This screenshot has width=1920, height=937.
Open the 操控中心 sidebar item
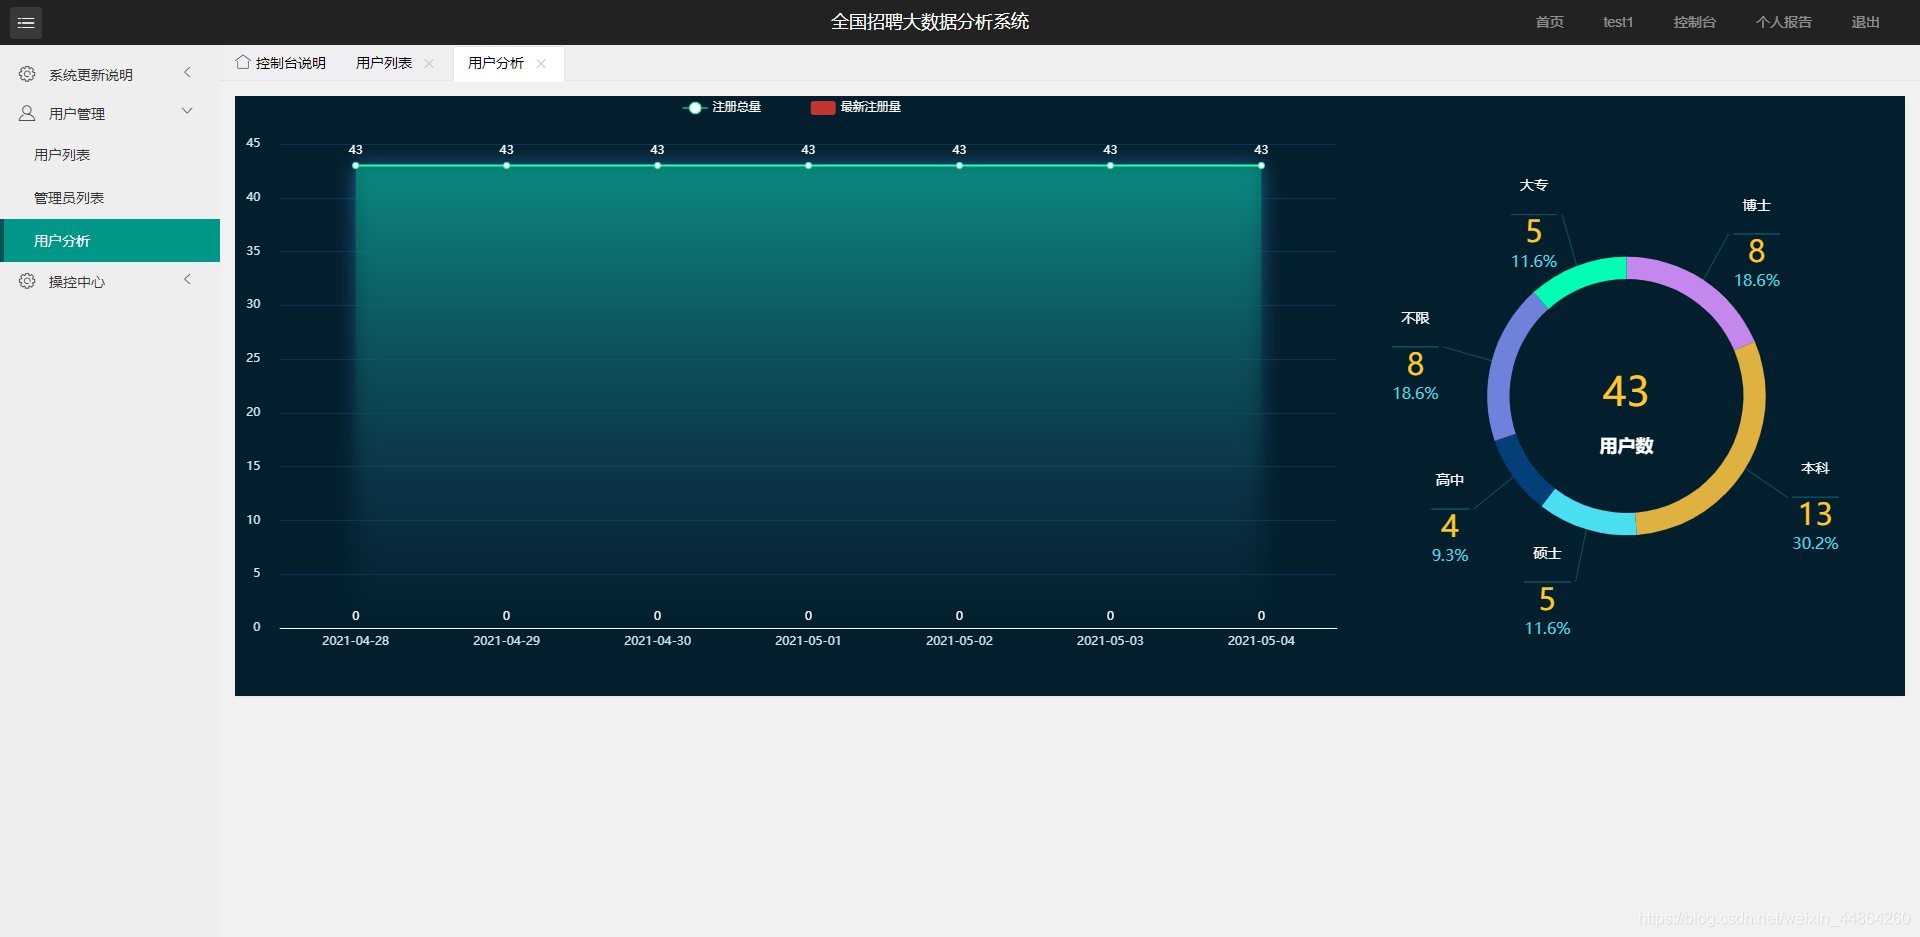[x=110, y=281]
